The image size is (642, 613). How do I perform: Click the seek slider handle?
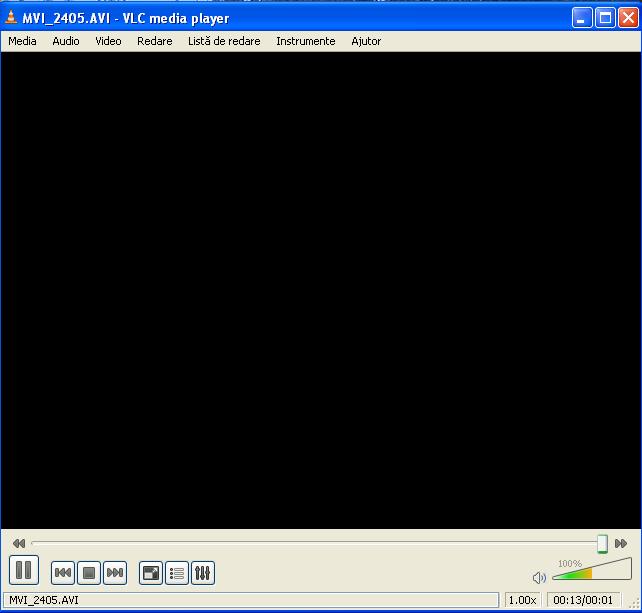pyautogui.click(x=602, y=544)
